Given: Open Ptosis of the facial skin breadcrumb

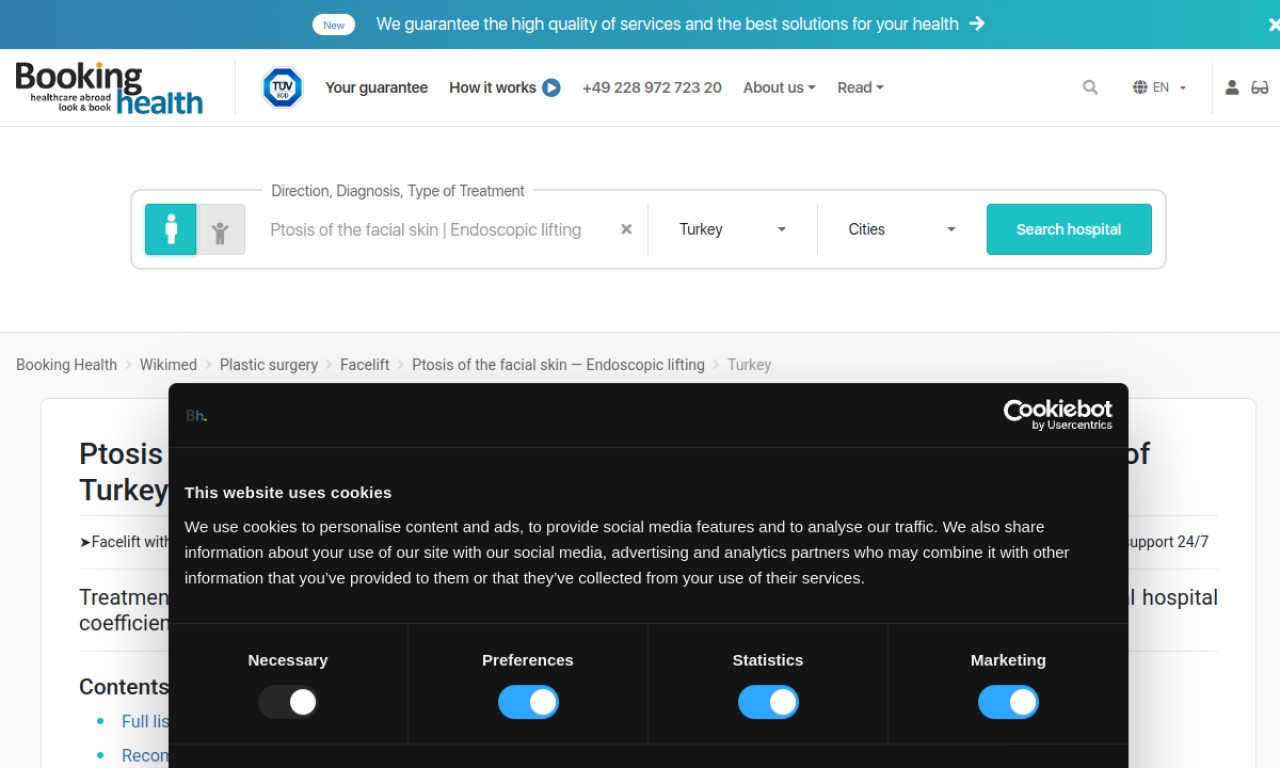Looking at the screenshot, I should pyautogui.click(x=558, y=365).
